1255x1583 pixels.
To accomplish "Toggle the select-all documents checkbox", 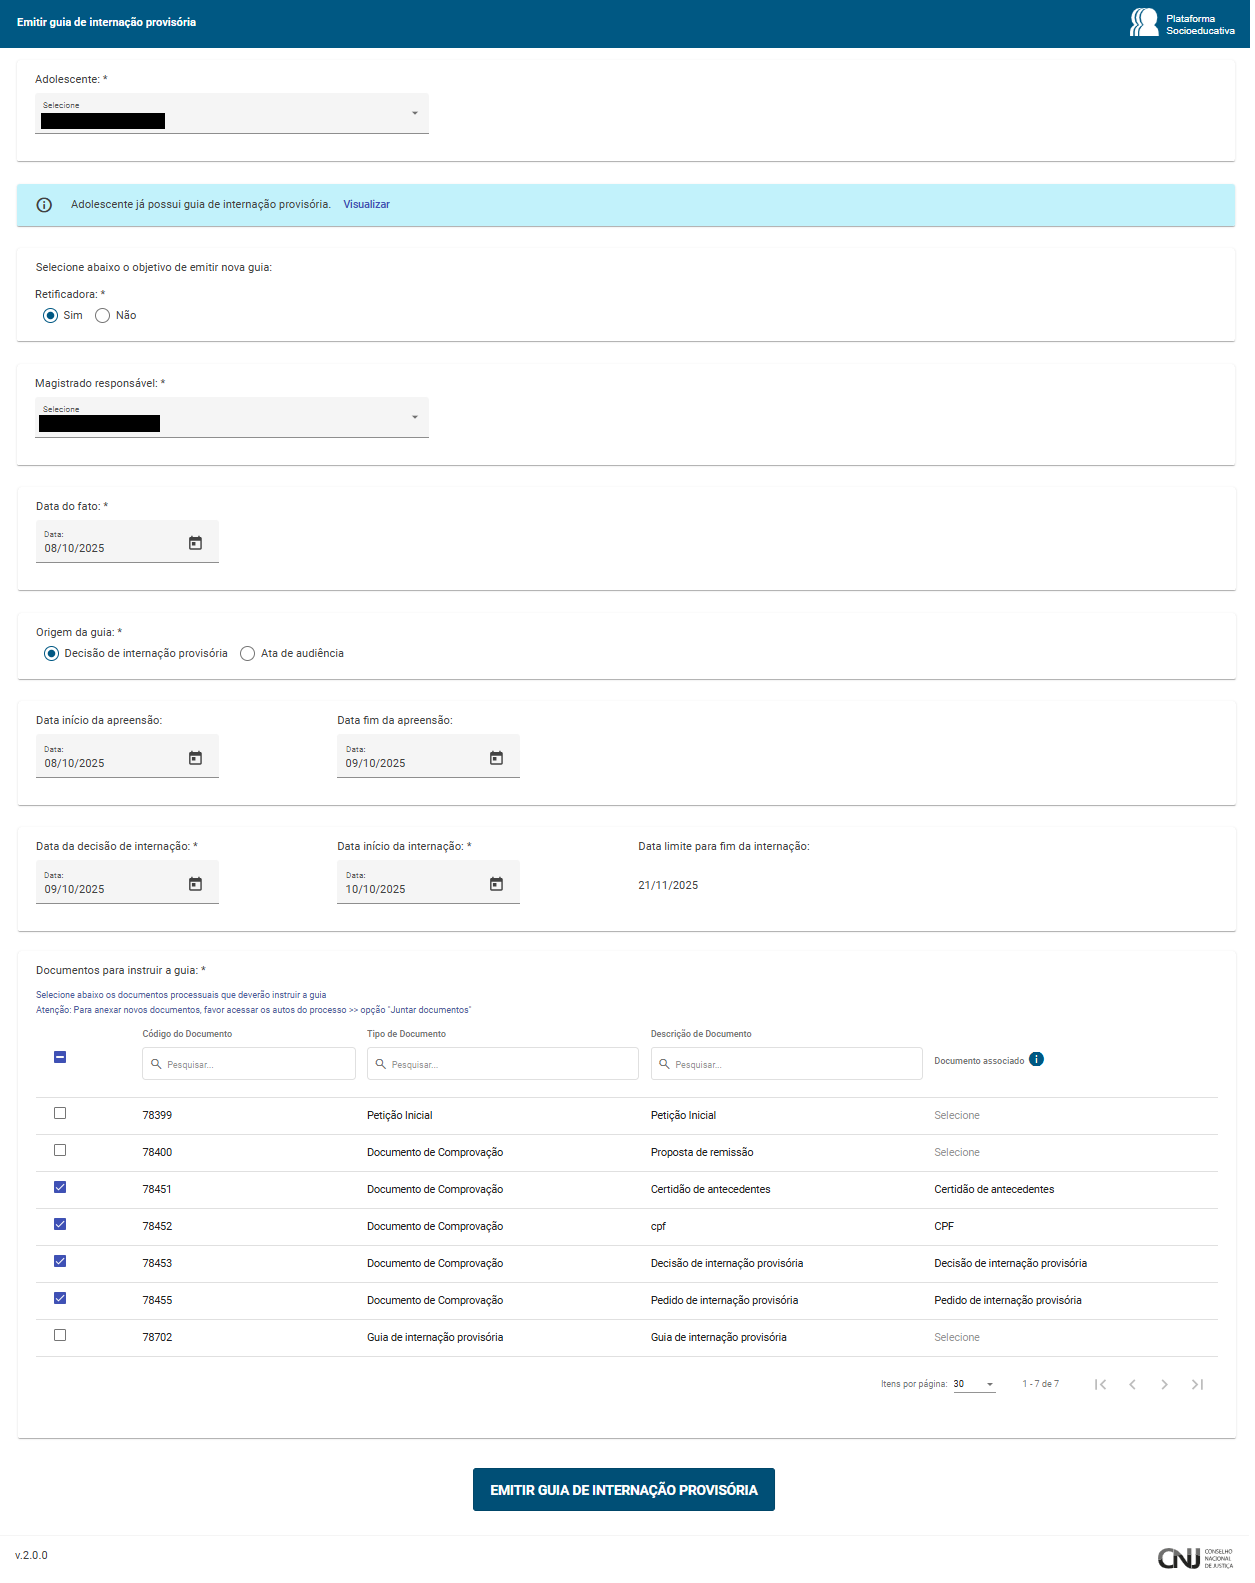I will coord(60,1057).
